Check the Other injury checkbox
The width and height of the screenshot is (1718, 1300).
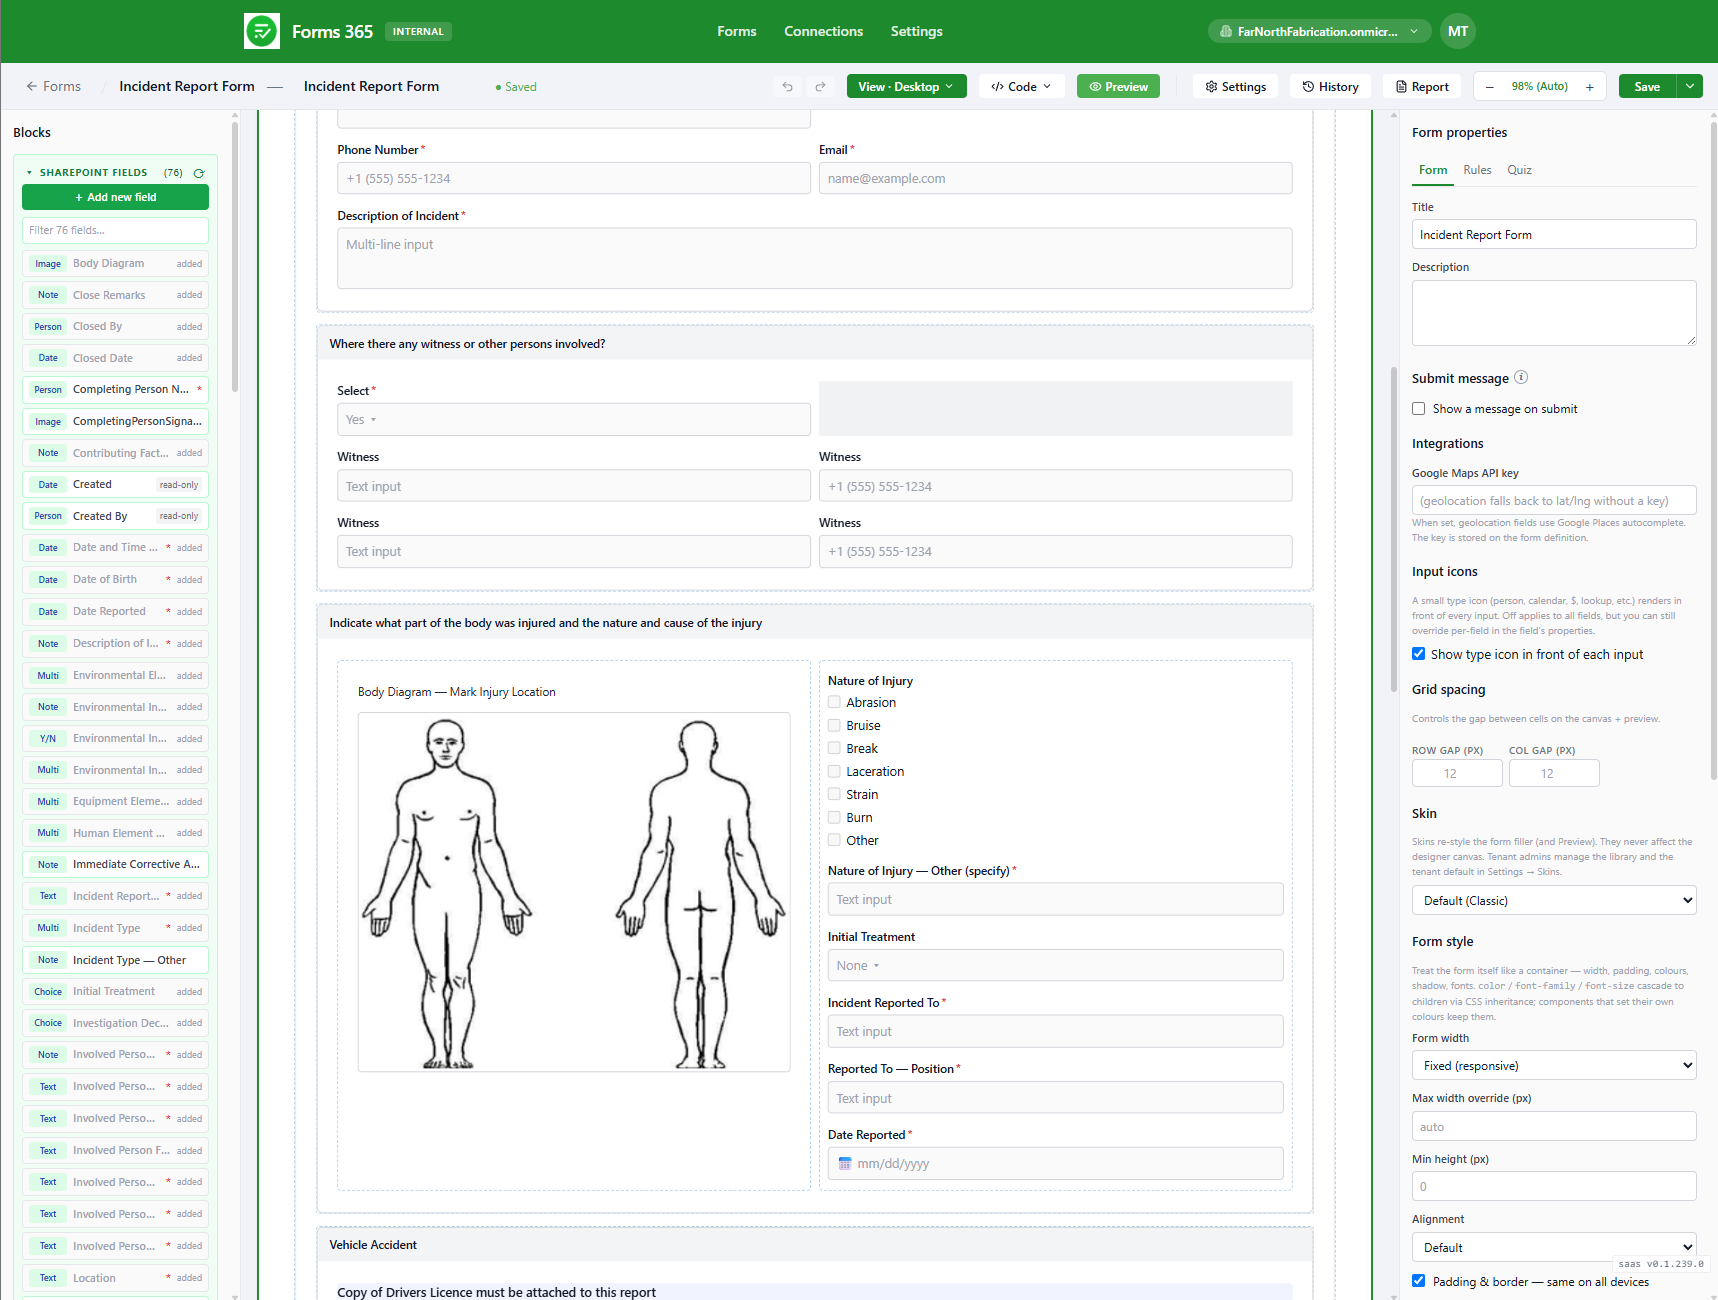click(x=834, y=840)
